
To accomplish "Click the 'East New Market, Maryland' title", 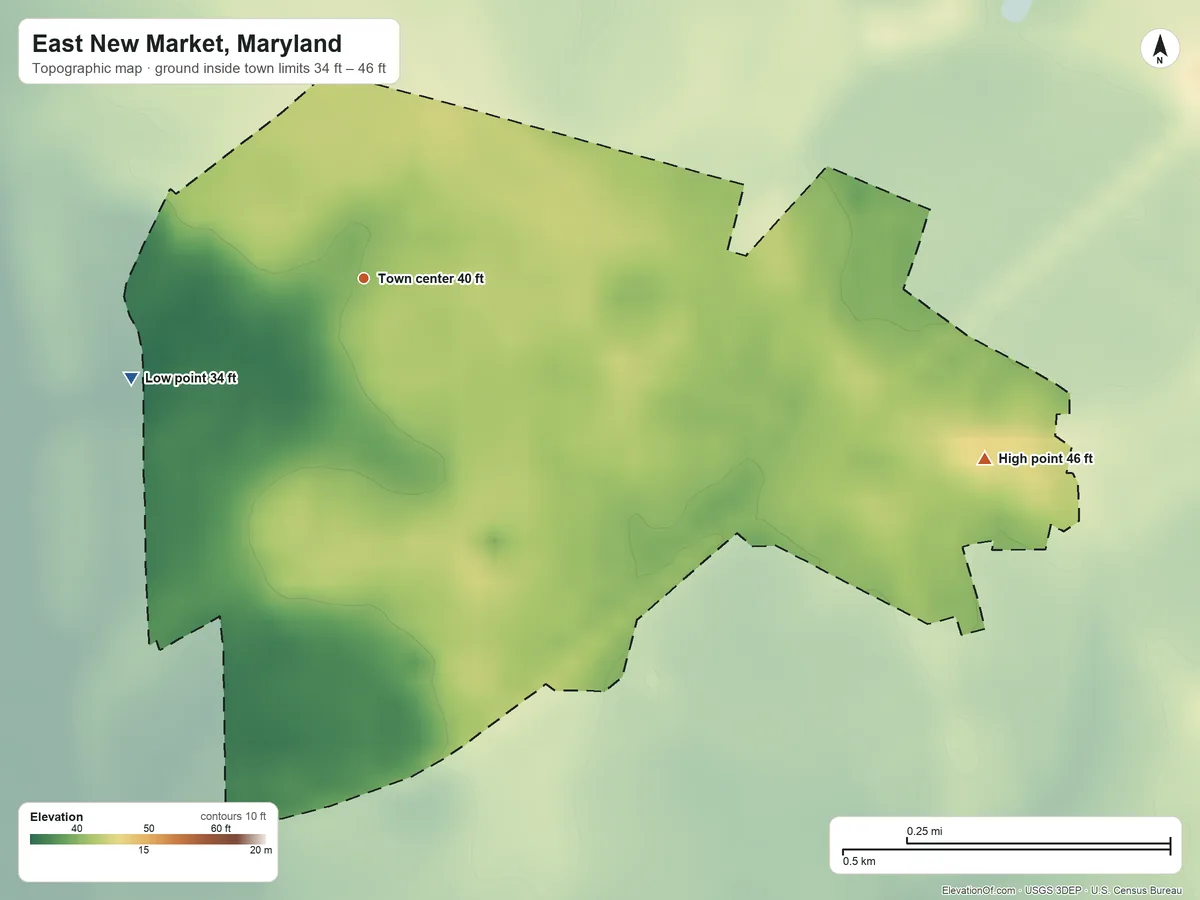I will click(187, 44).
